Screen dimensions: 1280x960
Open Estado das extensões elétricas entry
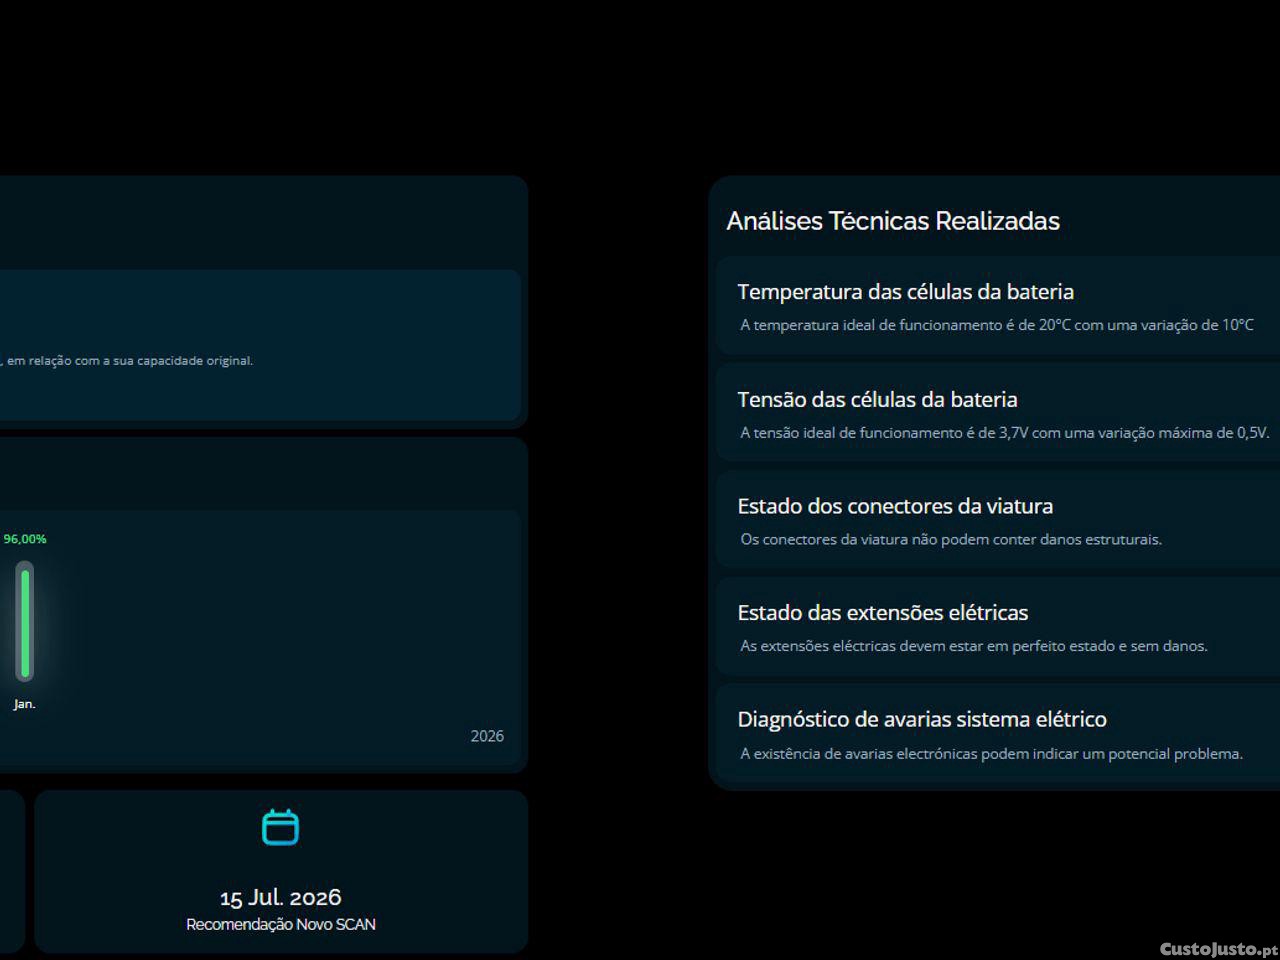882,612
